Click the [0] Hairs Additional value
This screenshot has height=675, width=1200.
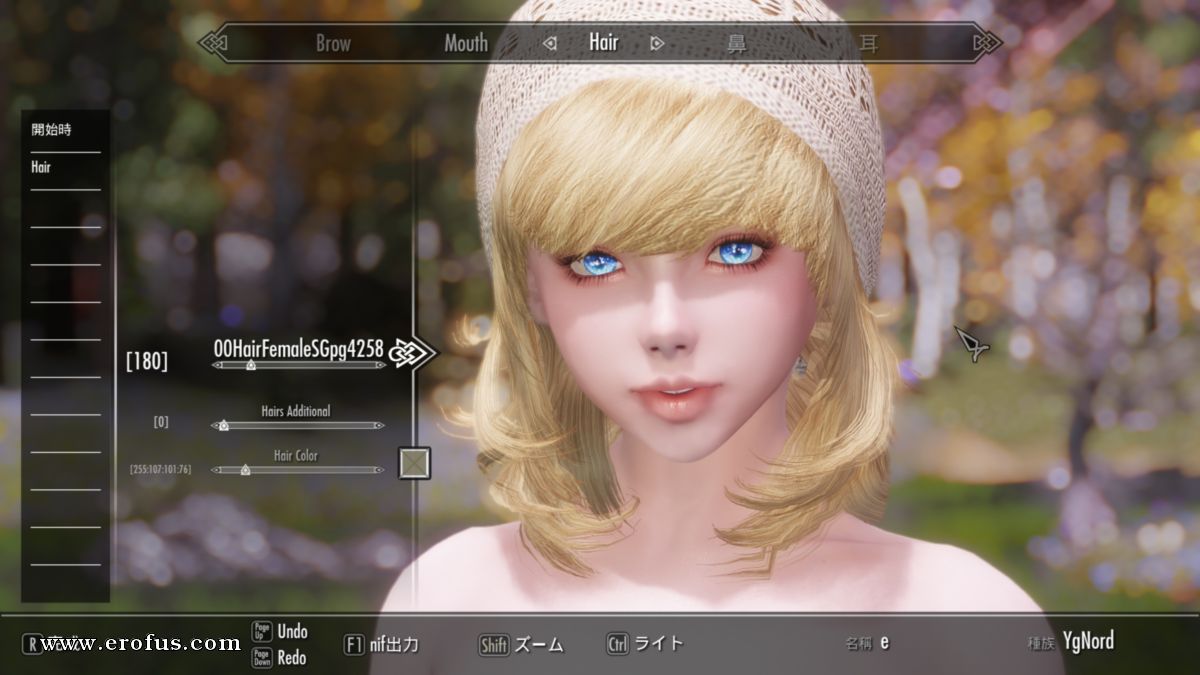pos(161,422)
